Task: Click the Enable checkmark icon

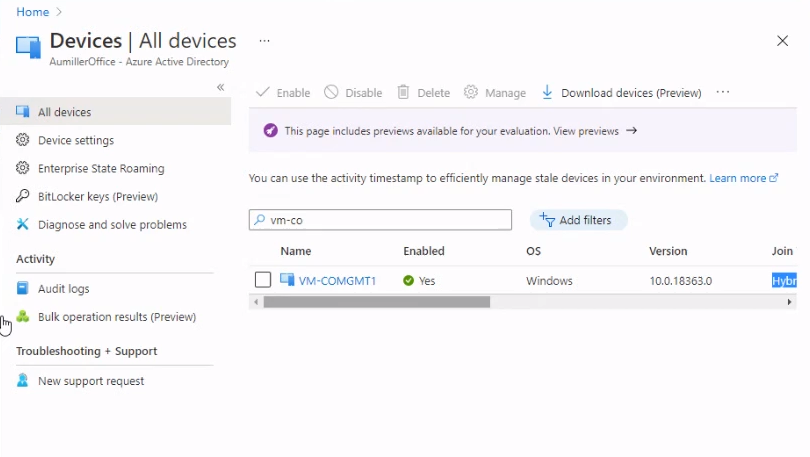Action: click(263, 92)
